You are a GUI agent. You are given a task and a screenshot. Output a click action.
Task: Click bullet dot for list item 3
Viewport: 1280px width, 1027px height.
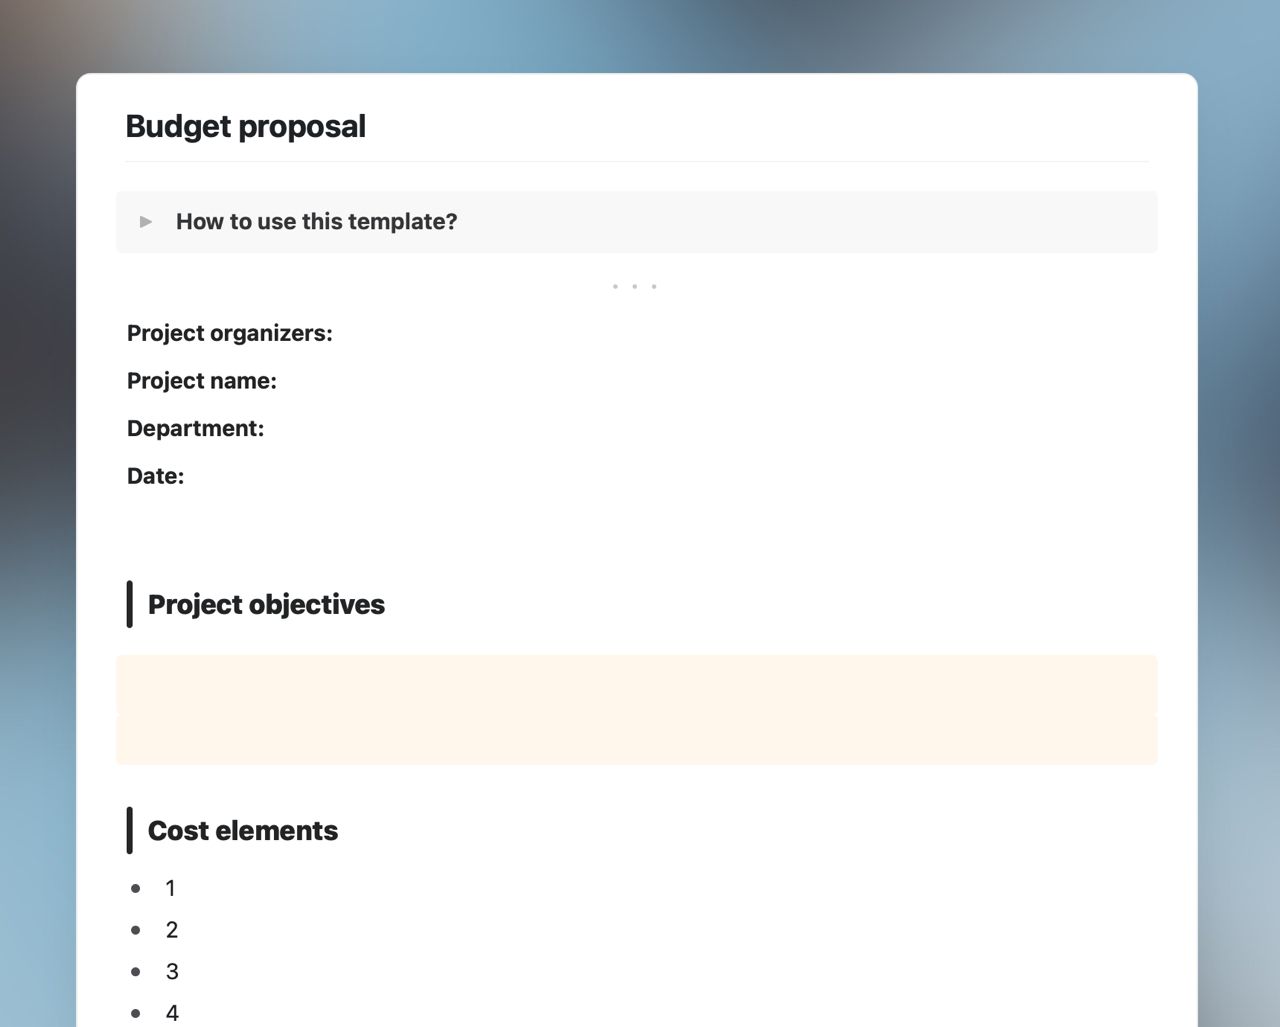(136, 972)
